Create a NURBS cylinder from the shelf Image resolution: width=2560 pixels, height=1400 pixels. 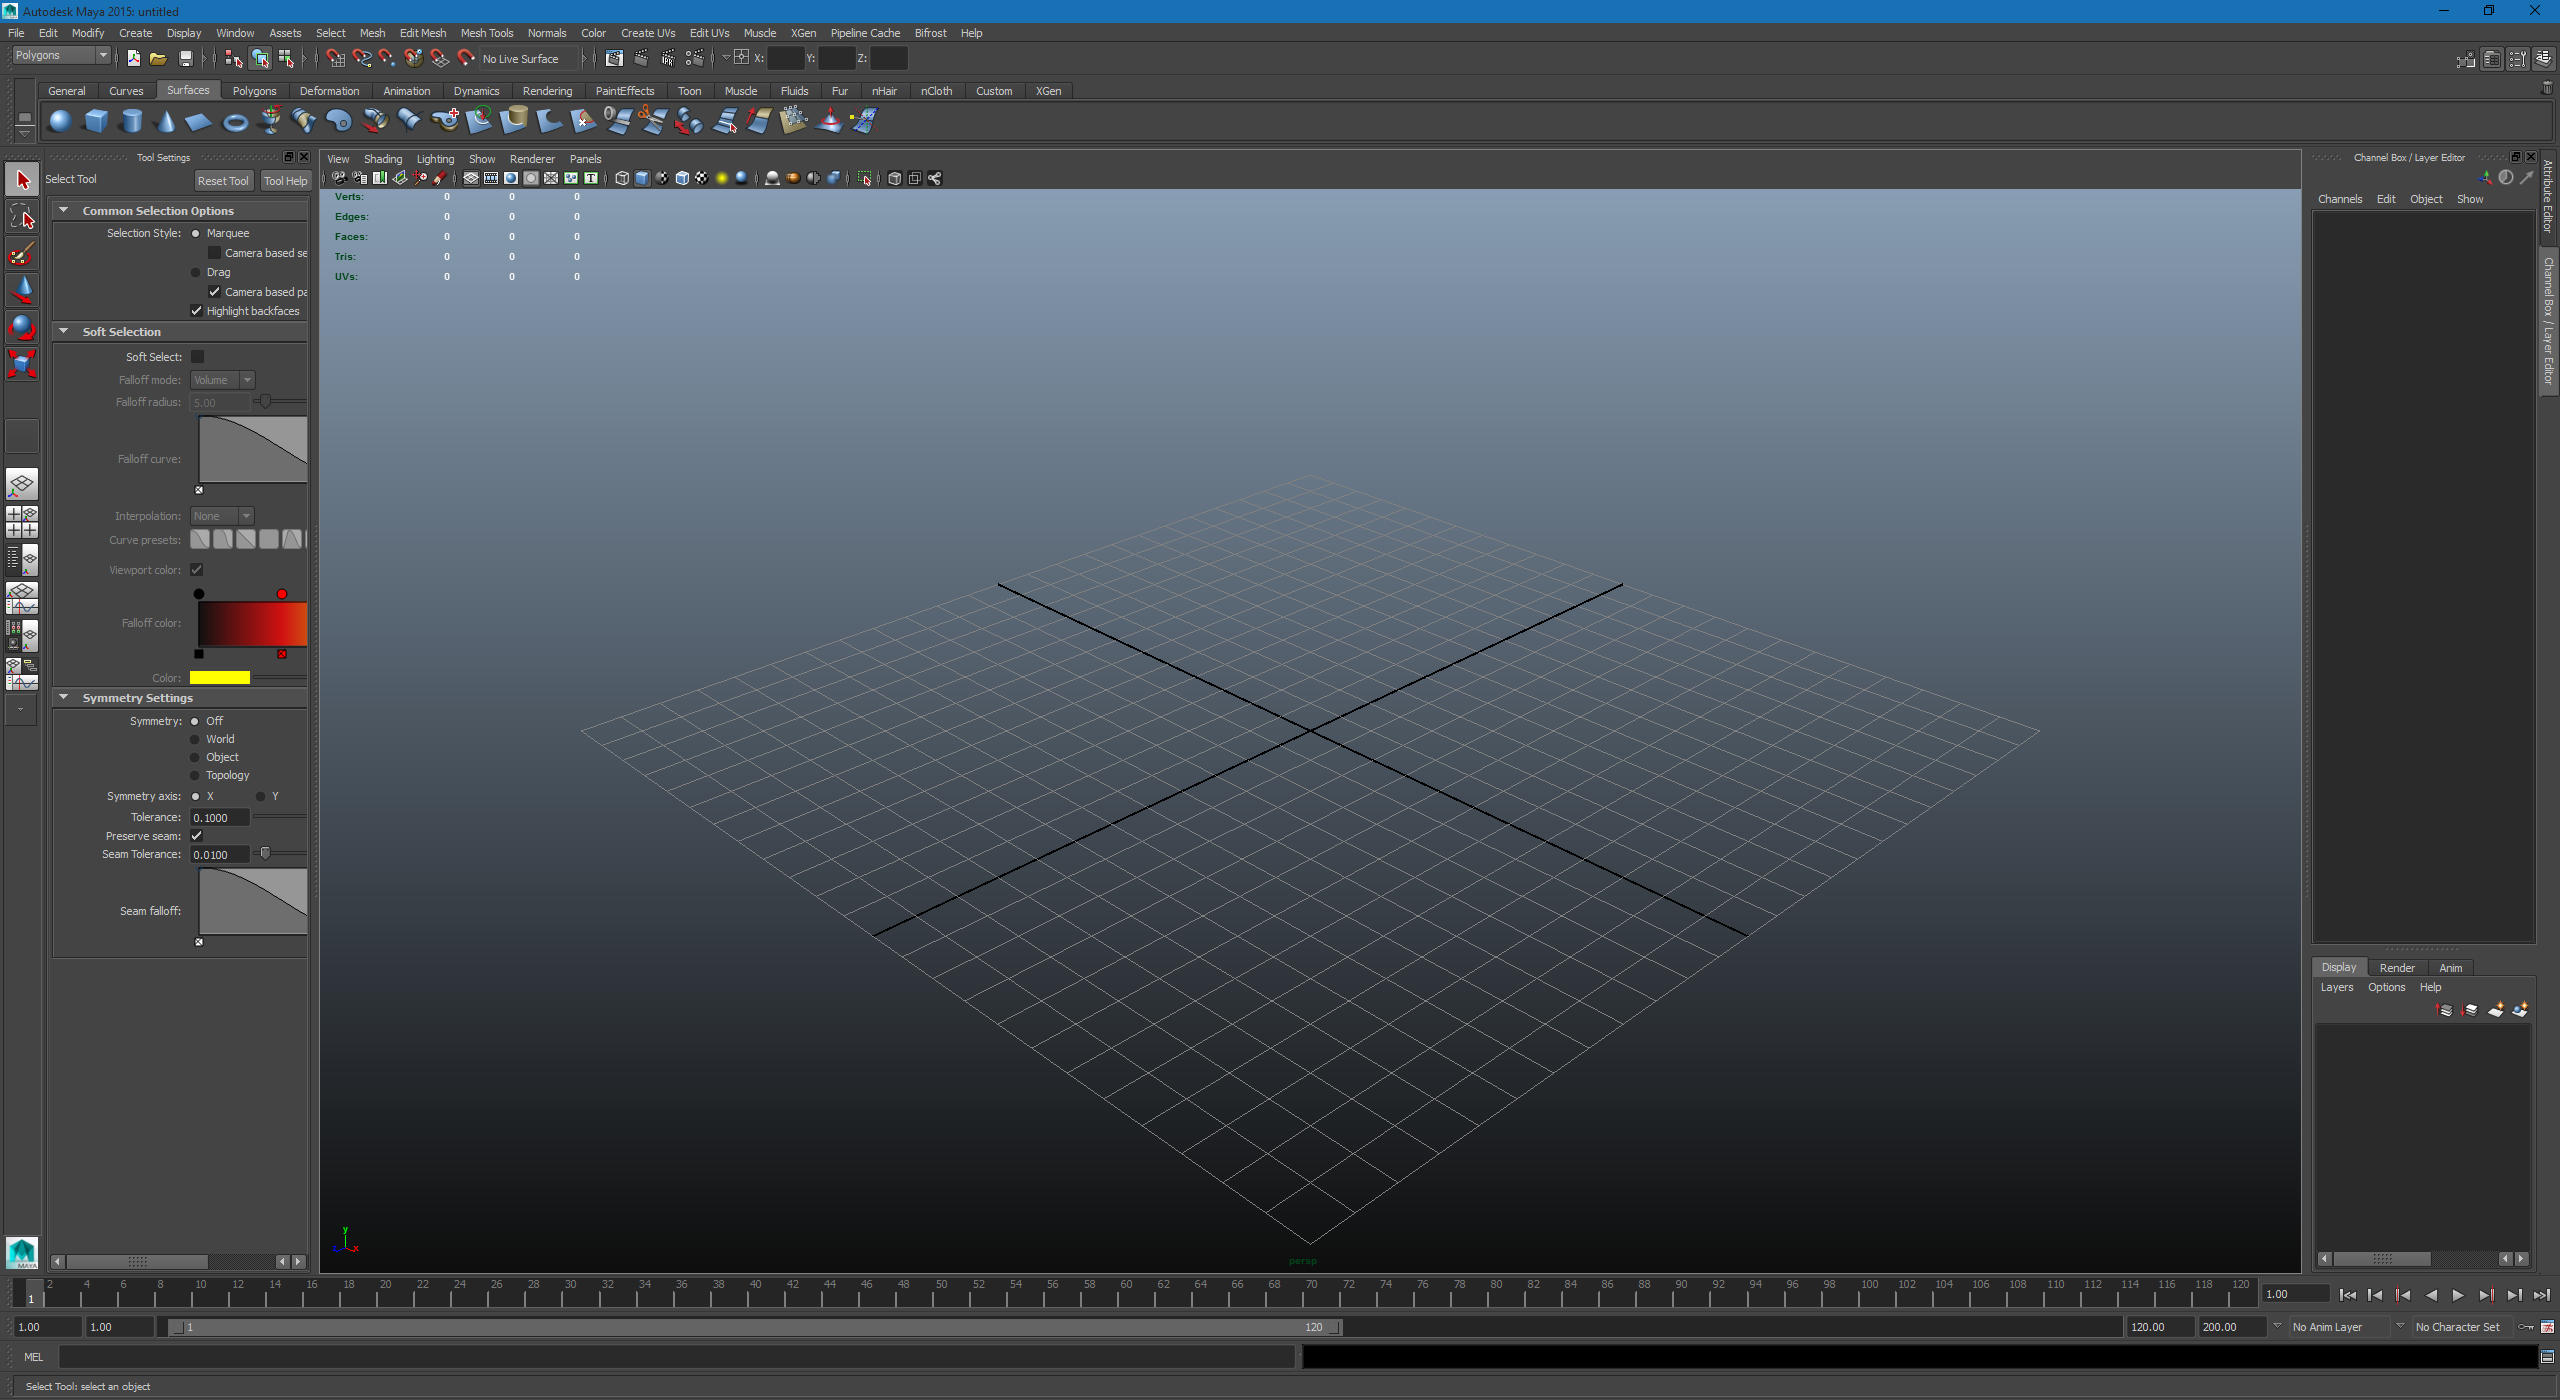(131, 121)
